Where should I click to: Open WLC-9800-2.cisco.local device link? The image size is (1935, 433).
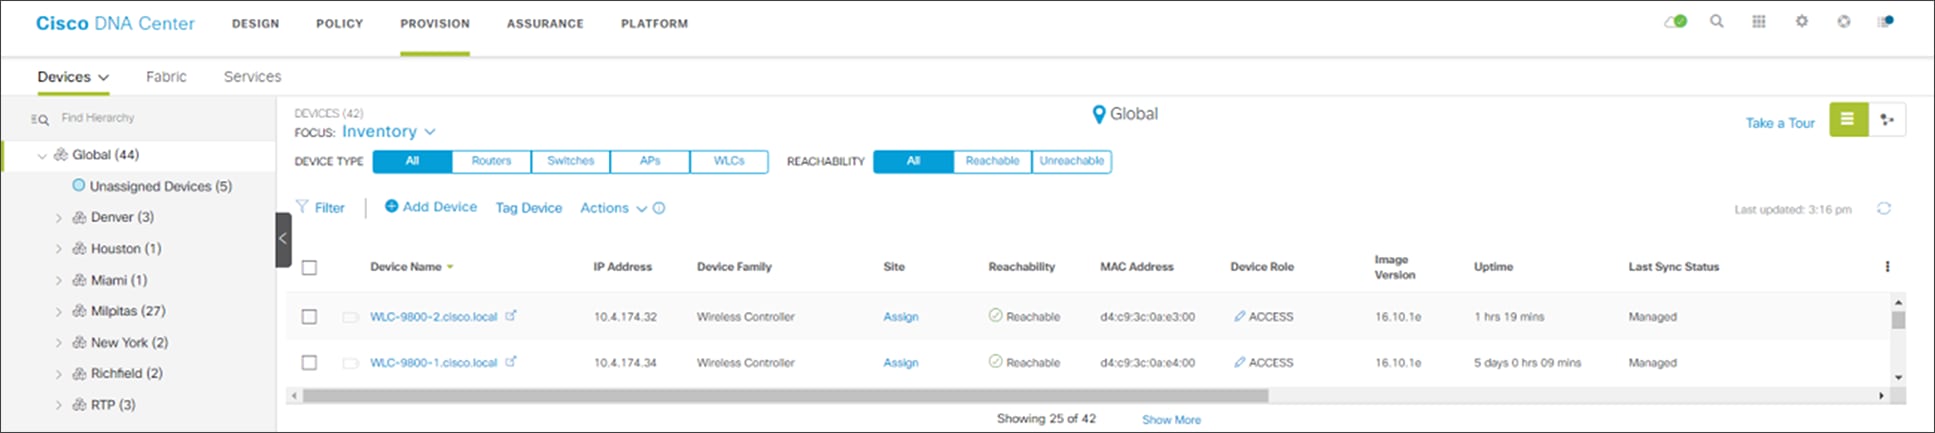[x=433, y=317]
